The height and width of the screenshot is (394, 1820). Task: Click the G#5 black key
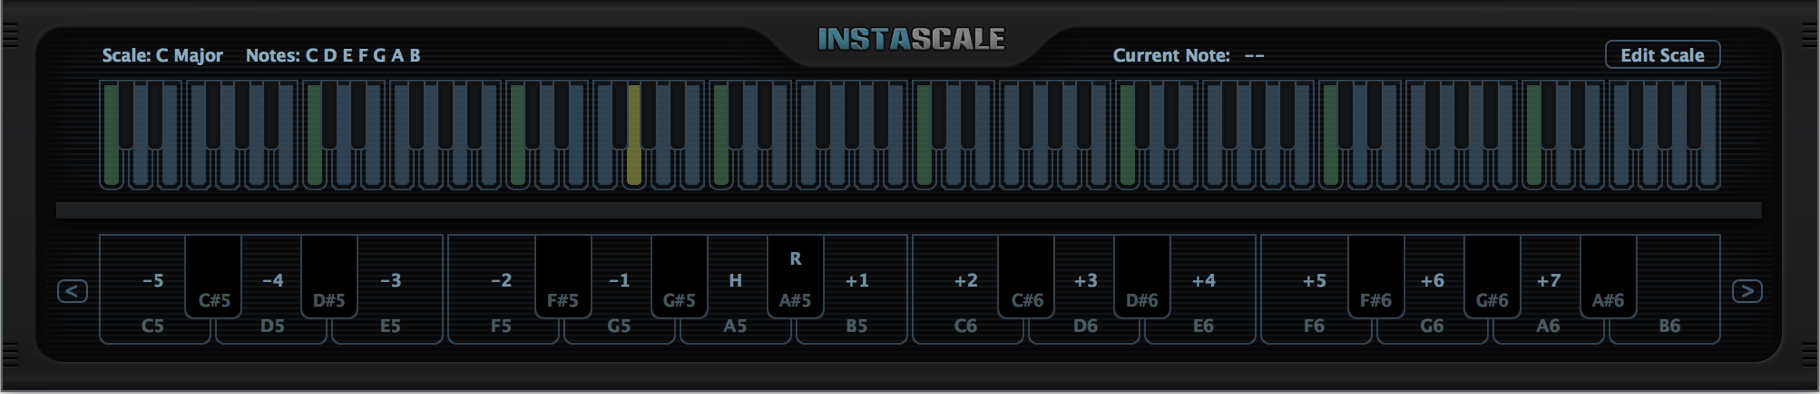point(679,277)
